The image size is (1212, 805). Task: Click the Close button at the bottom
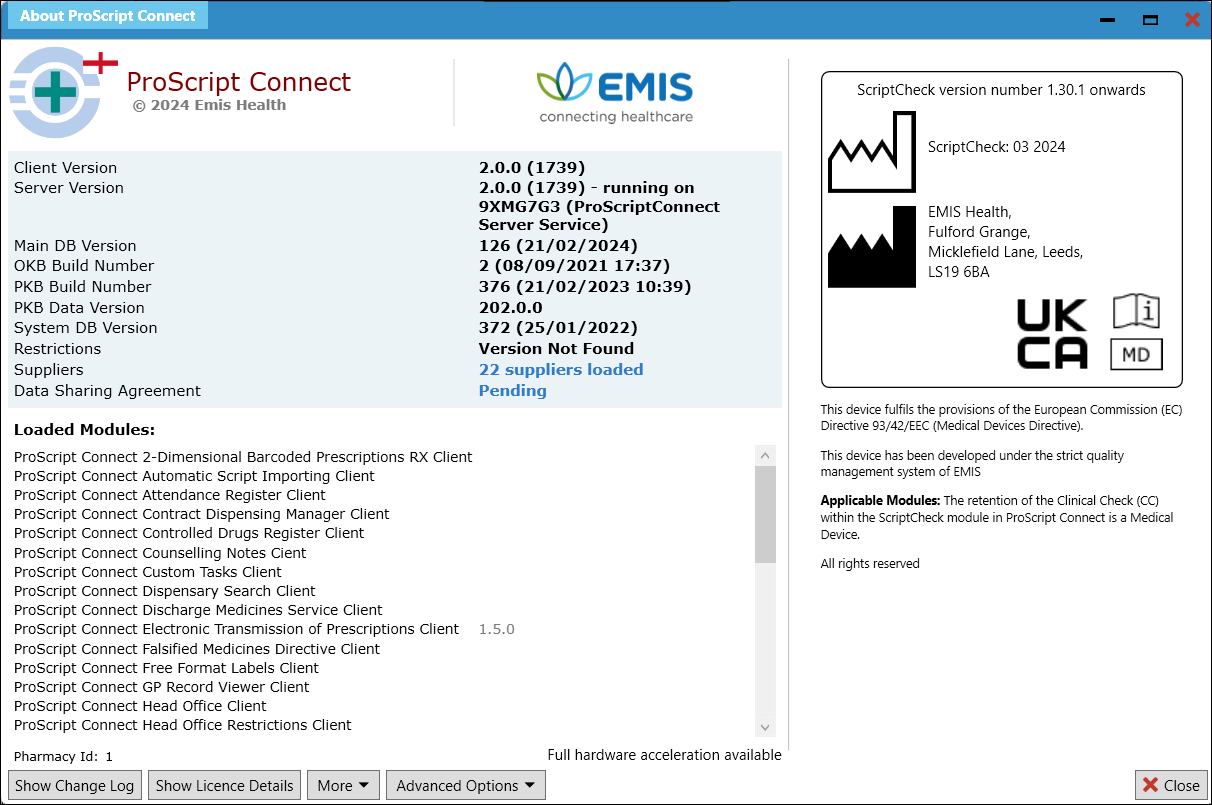[x=1171, y=785]
